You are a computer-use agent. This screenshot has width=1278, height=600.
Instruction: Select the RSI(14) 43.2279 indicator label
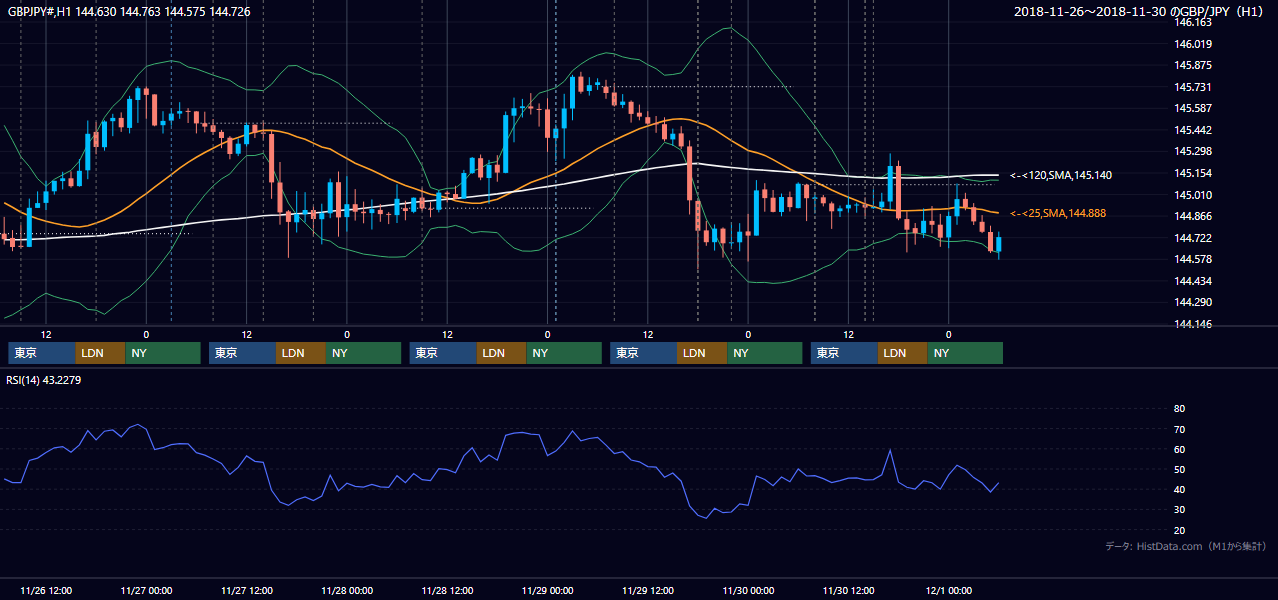(x=44, y=379)
